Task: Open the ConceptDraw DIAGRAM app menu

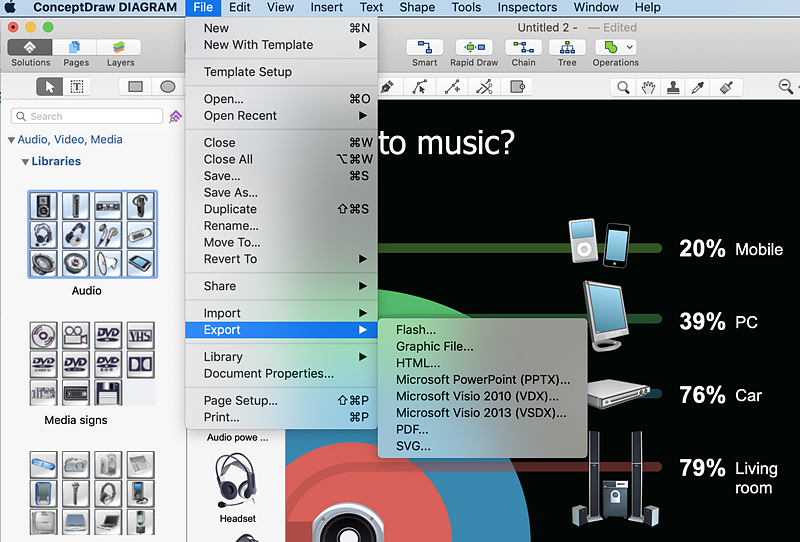Action: point(105,7)
